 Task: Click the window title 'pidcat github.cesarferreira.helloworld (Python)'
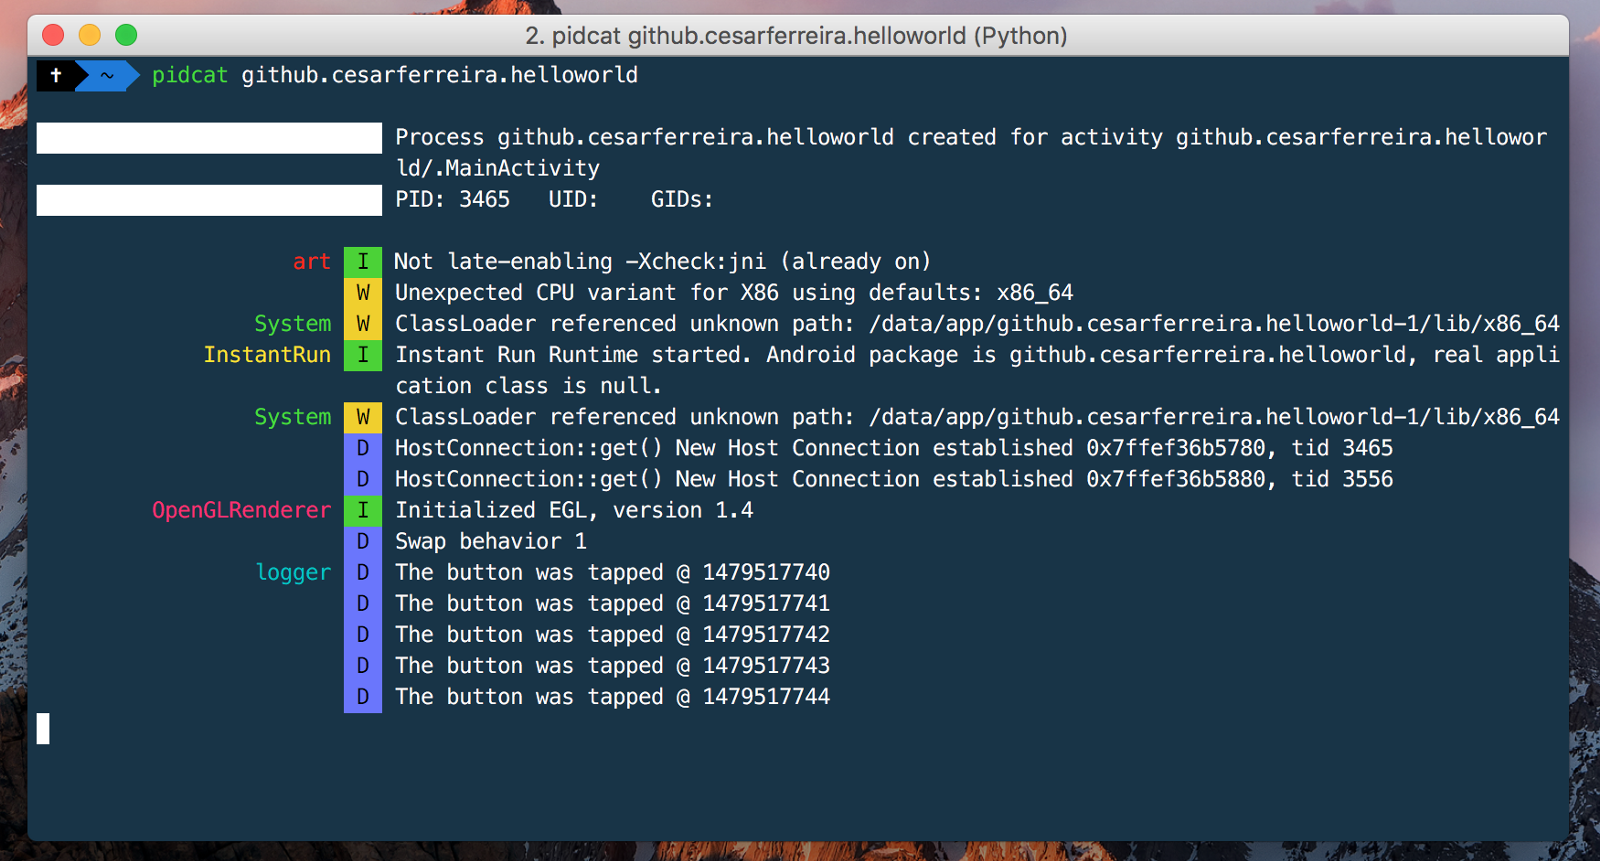(x=796, y=36)
